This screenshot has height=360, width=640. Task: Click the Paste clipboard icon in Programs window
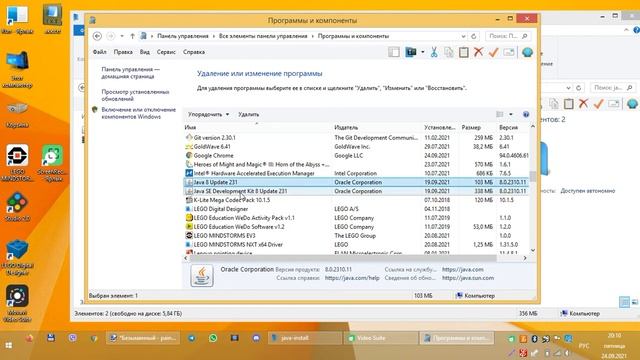tap(464, 52)
